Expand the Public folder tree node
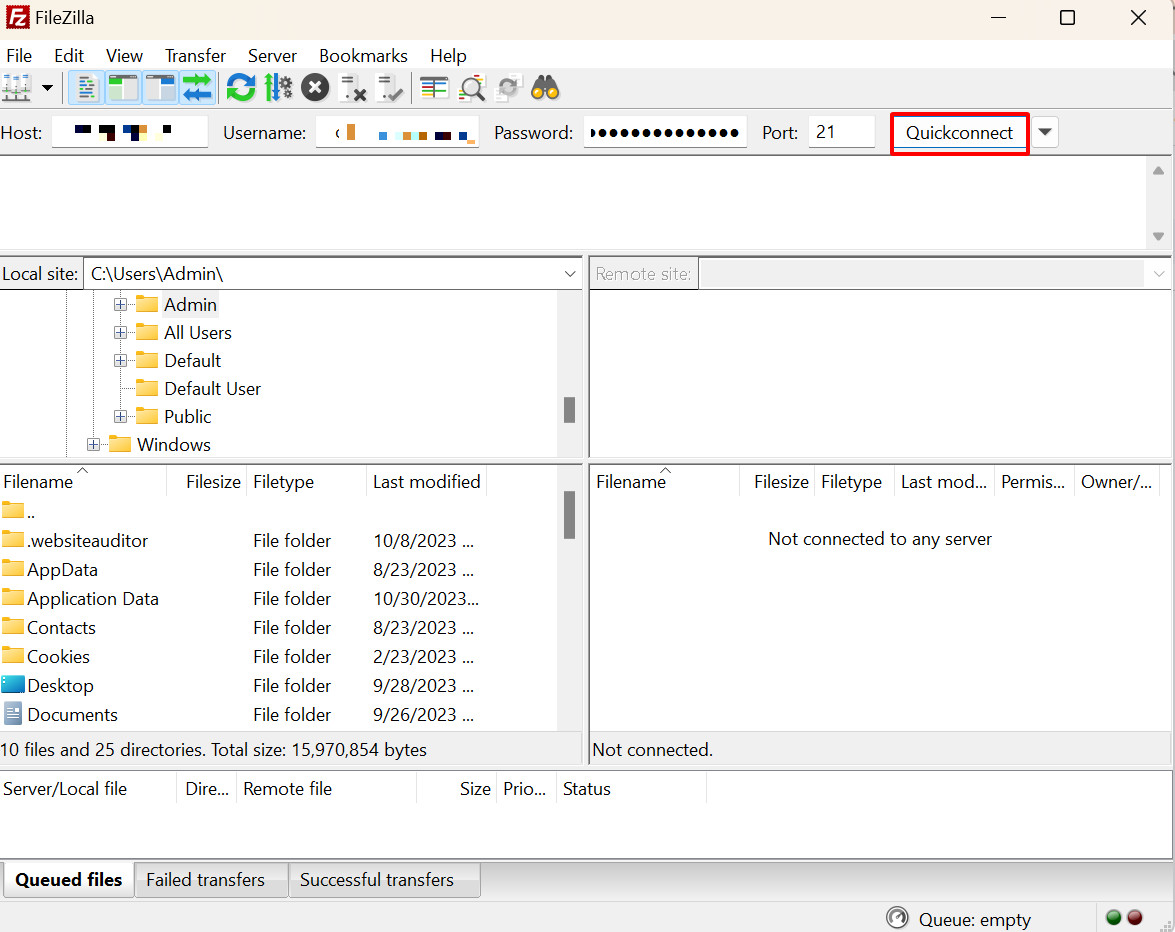This screenshot has width=1175, height=932. [x=120, y=417]
